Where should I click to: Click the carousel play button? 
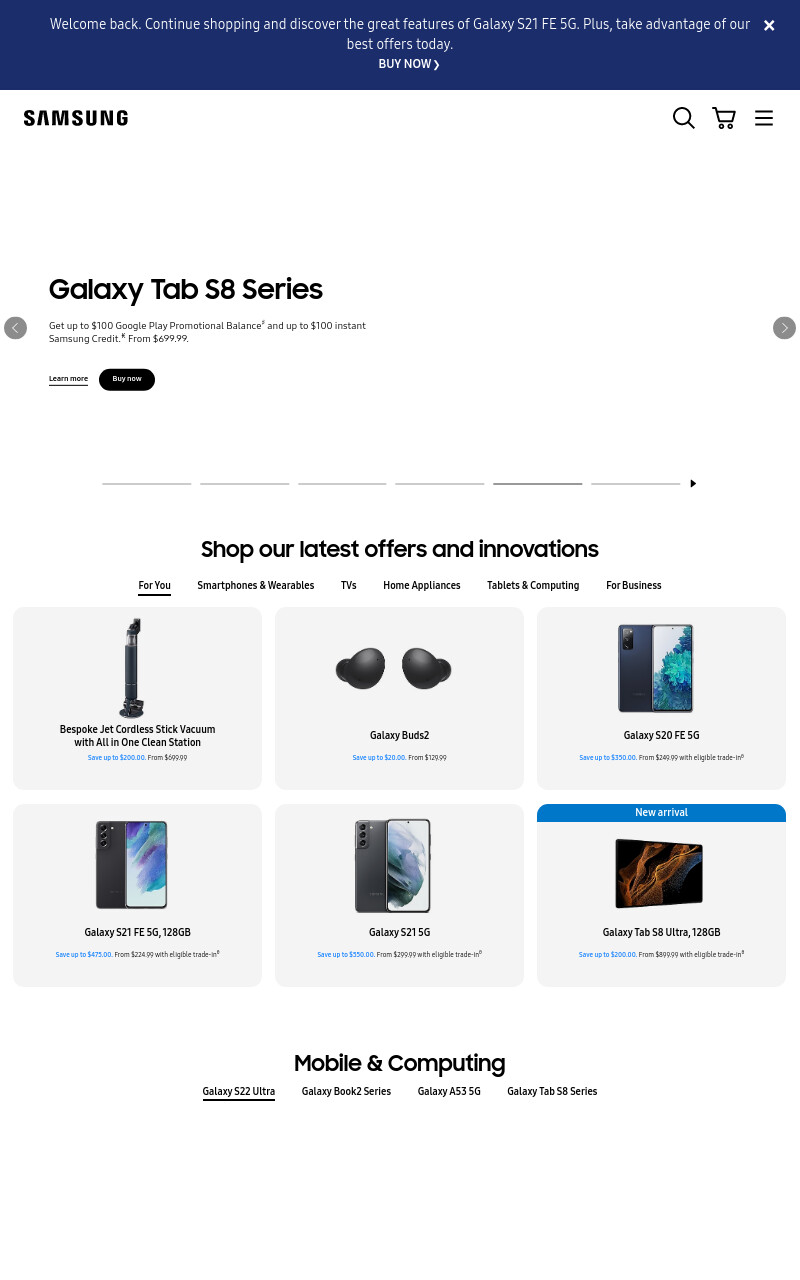coord(693,484)
